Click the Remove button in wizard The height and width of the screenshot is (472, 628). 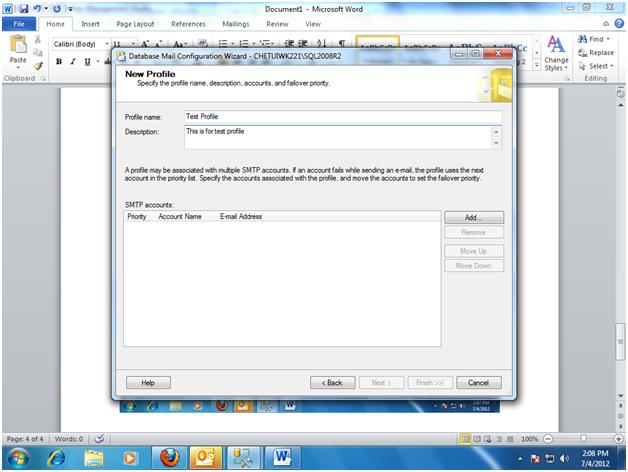click(474, 232)
